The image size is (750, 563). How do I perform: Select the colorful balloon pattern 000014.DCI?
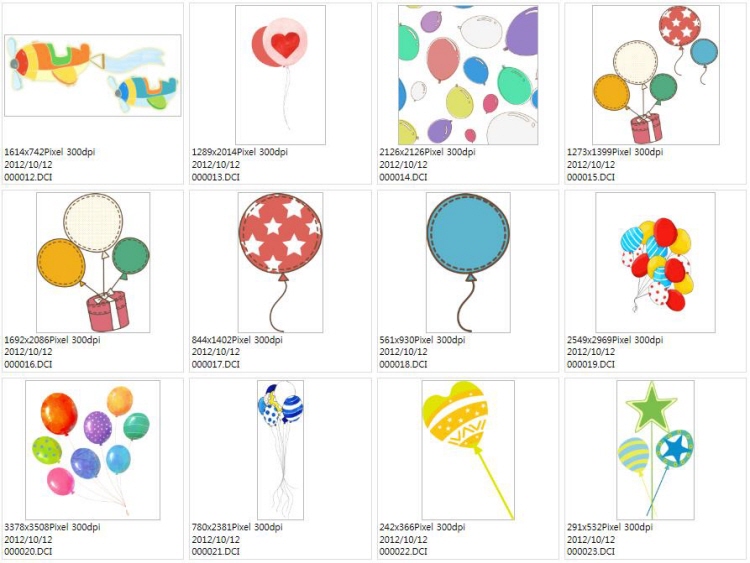468,75
